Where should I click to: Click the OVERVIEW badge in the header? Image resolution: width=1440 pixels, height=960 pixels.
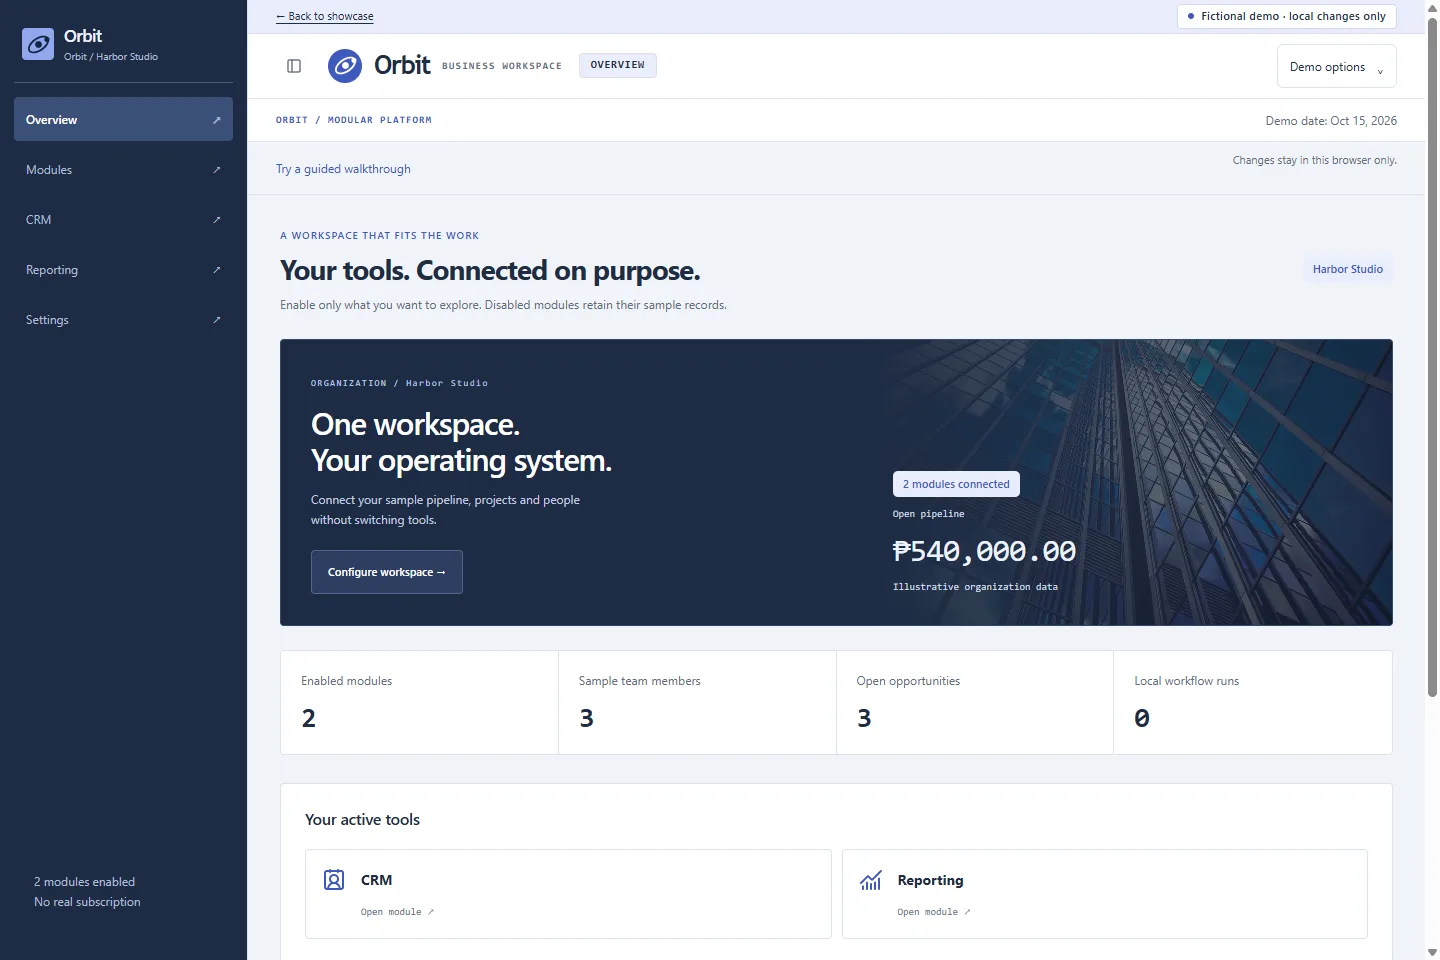618,65
